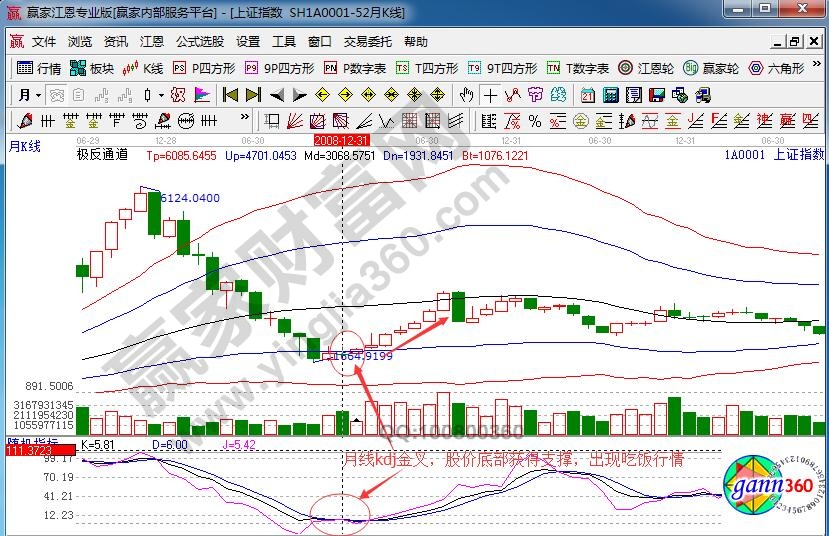This screenshot has width=829, height=536.
Task: Toggle the percent (%) line tool
Action: pyautogui.click(x=535, y=121)
